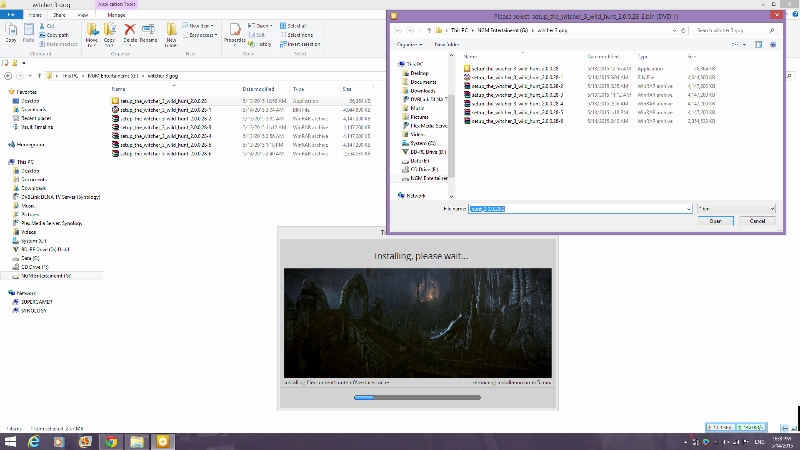Open the New item dropdown
The image size is (800, 450).
(198, 26)
